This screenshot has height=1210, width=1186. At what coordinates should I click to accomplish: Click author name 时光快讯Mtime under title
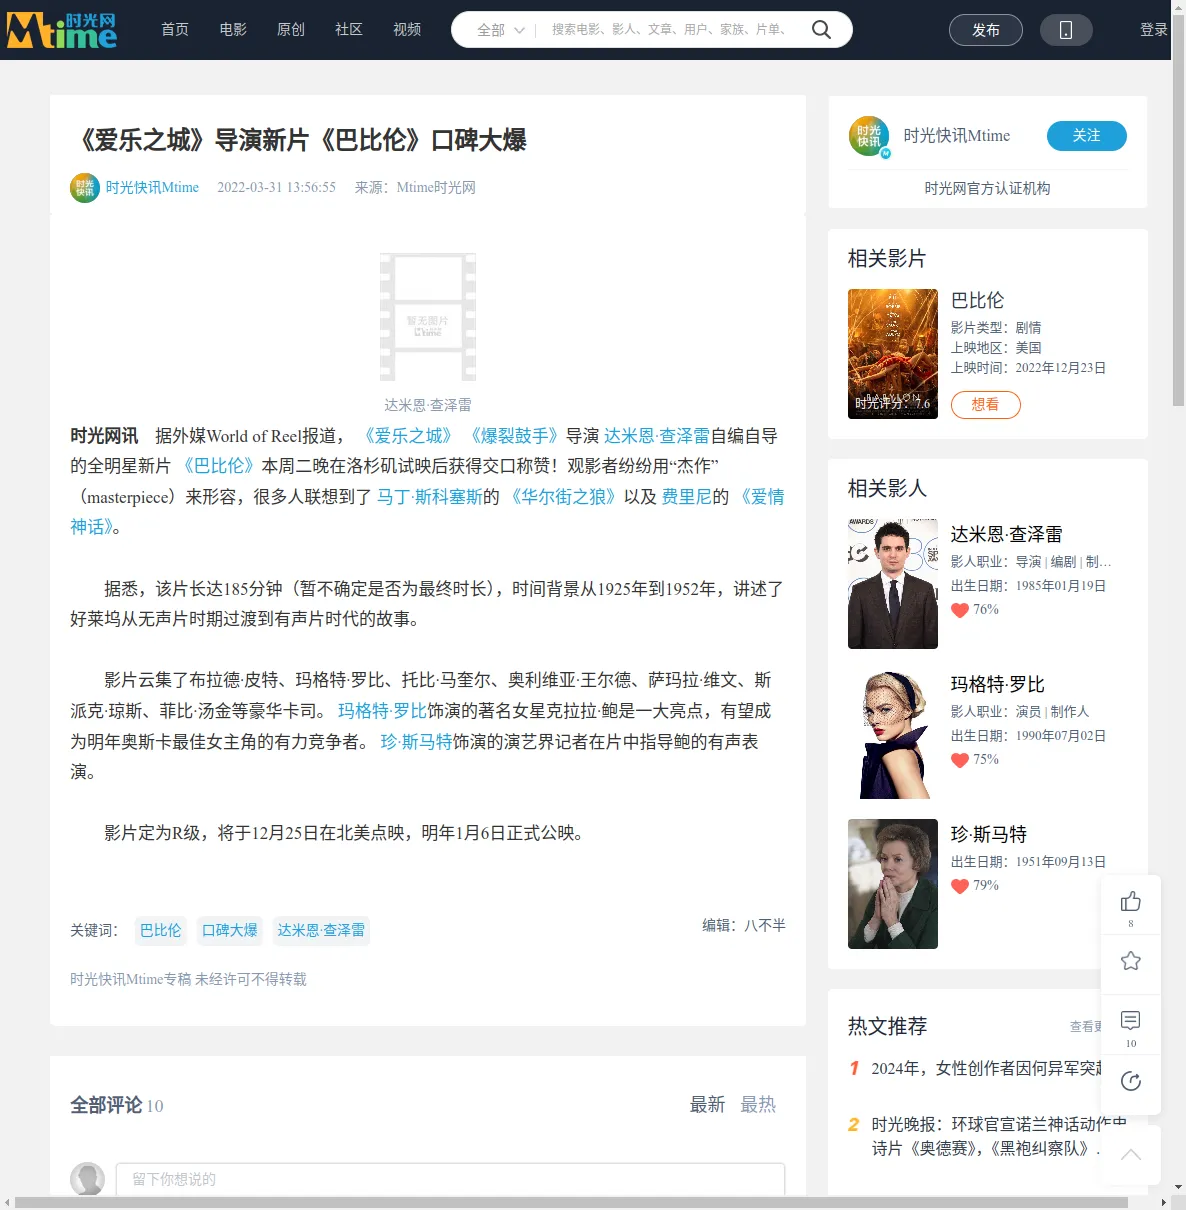(x=152, y=188)
